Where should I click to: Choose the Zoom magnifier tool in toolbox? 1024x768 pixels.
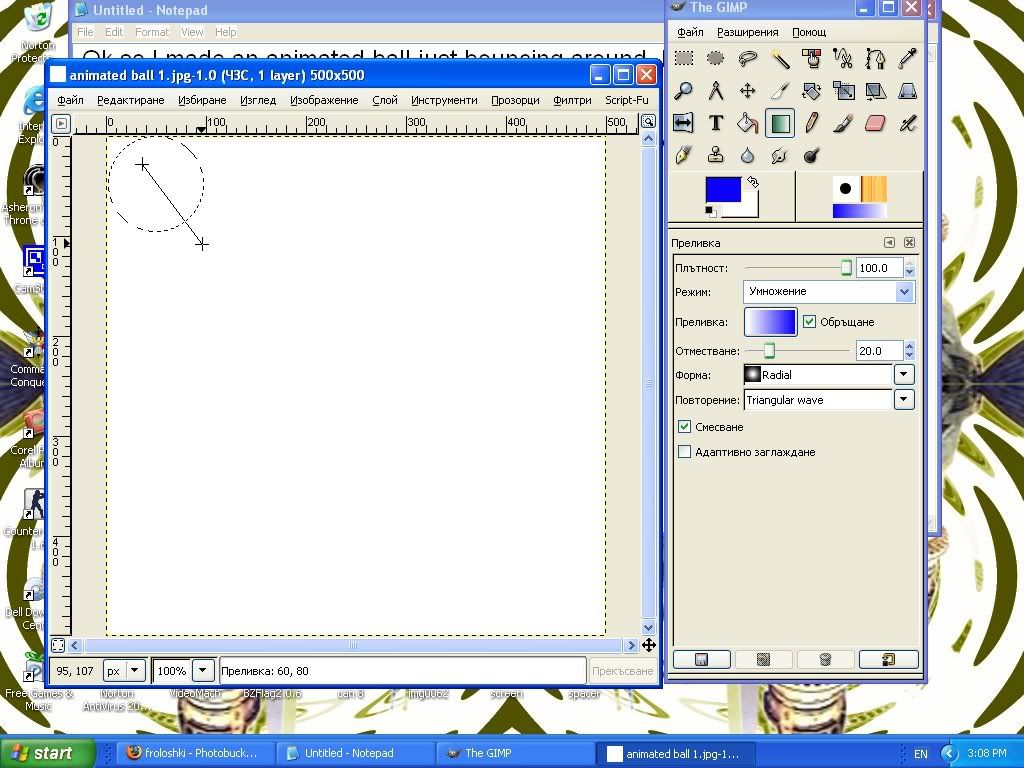click(x=684, y=91)
